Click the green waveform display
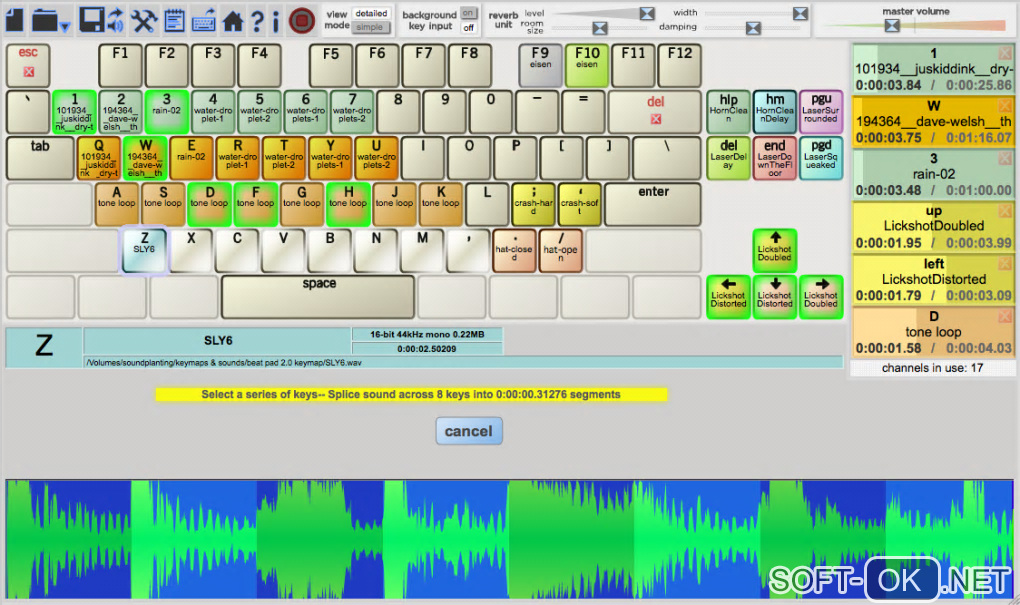The image size is (1020, 605). tap(510, 539)
